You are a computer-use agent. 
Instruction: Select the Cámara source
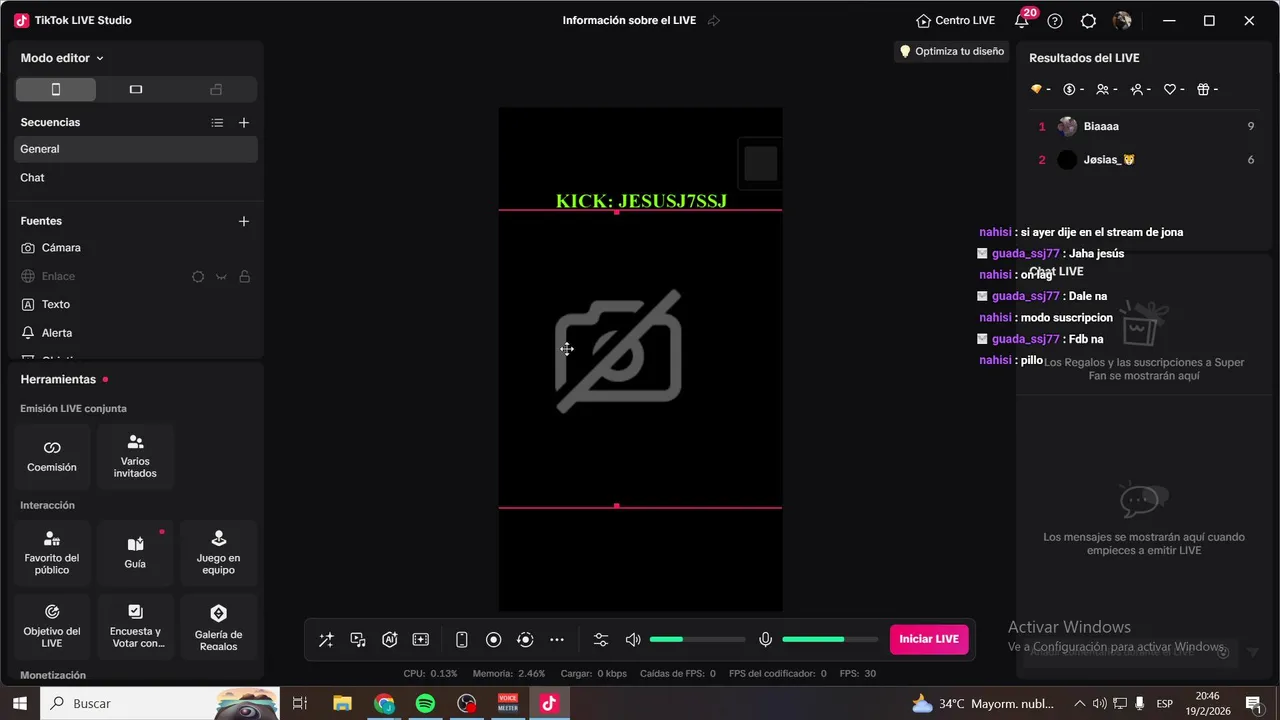136,248
